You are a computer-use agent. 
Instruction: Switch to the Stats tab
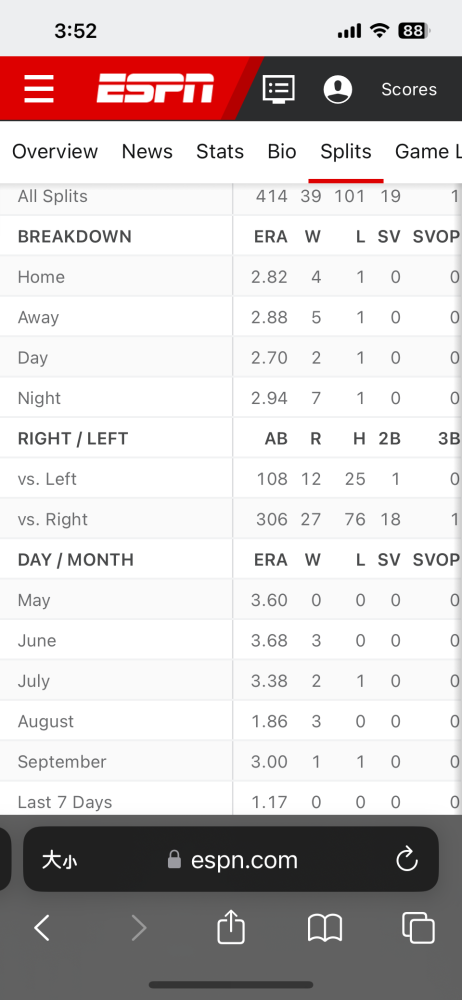pyautogui.click(x=220, y=151)
